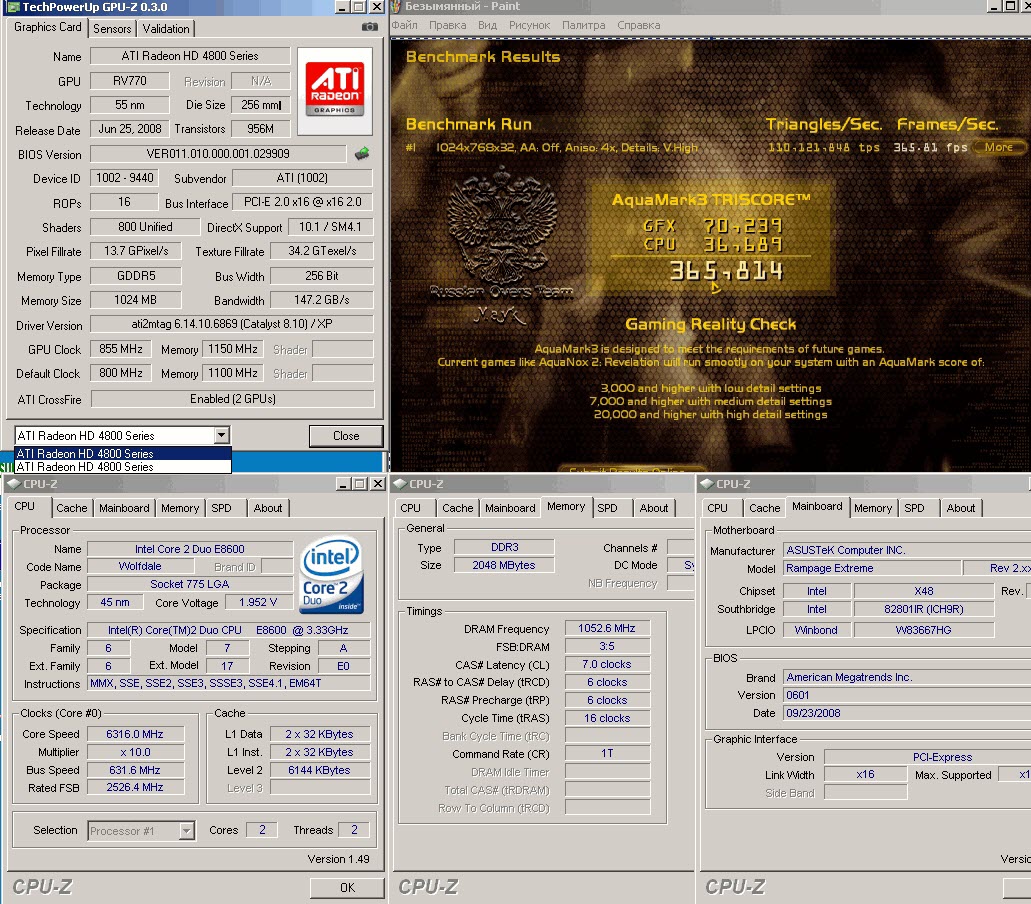
Task: Click the Level 2 cache 6144 KBytes value
Action: [x=320, y=770]
